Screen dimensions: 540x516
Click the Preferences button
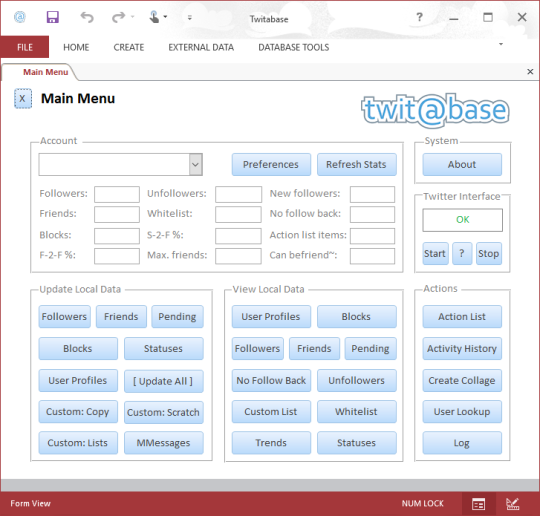(271, 164)
